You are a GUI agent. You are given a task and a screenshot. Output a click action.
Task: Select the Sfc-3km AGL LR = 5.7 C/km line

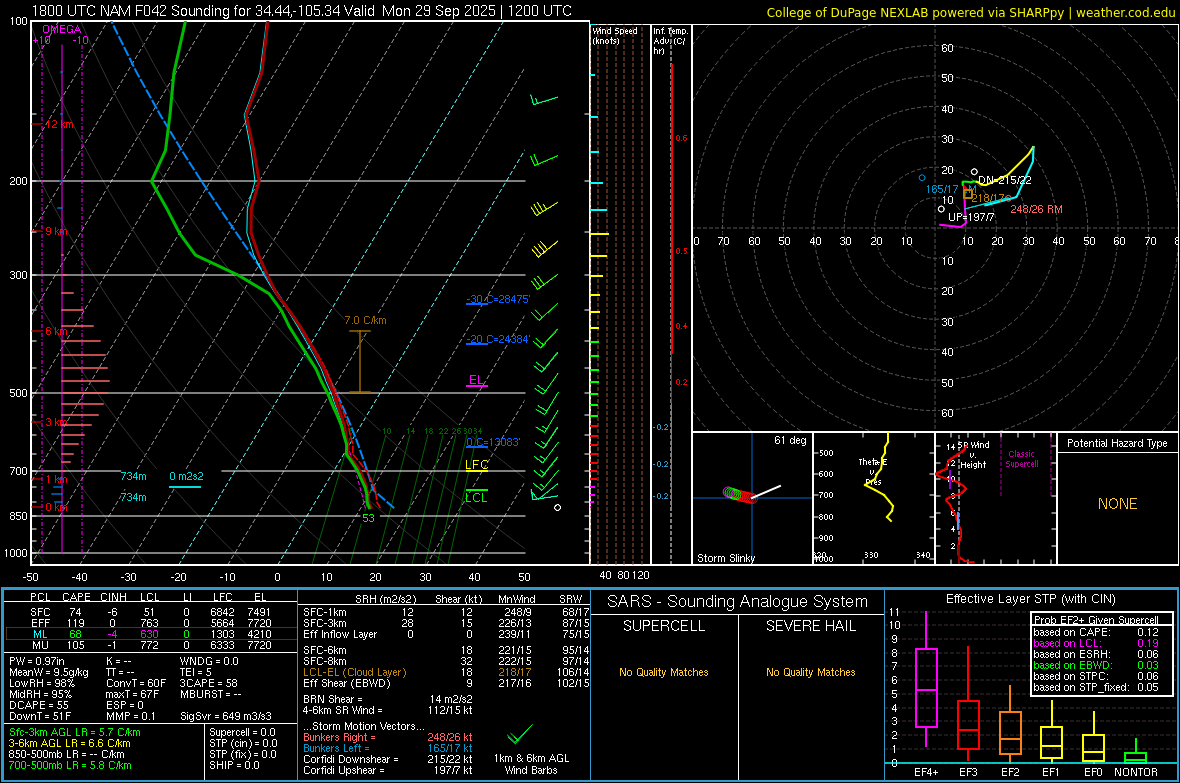click(x=75, y=732)
